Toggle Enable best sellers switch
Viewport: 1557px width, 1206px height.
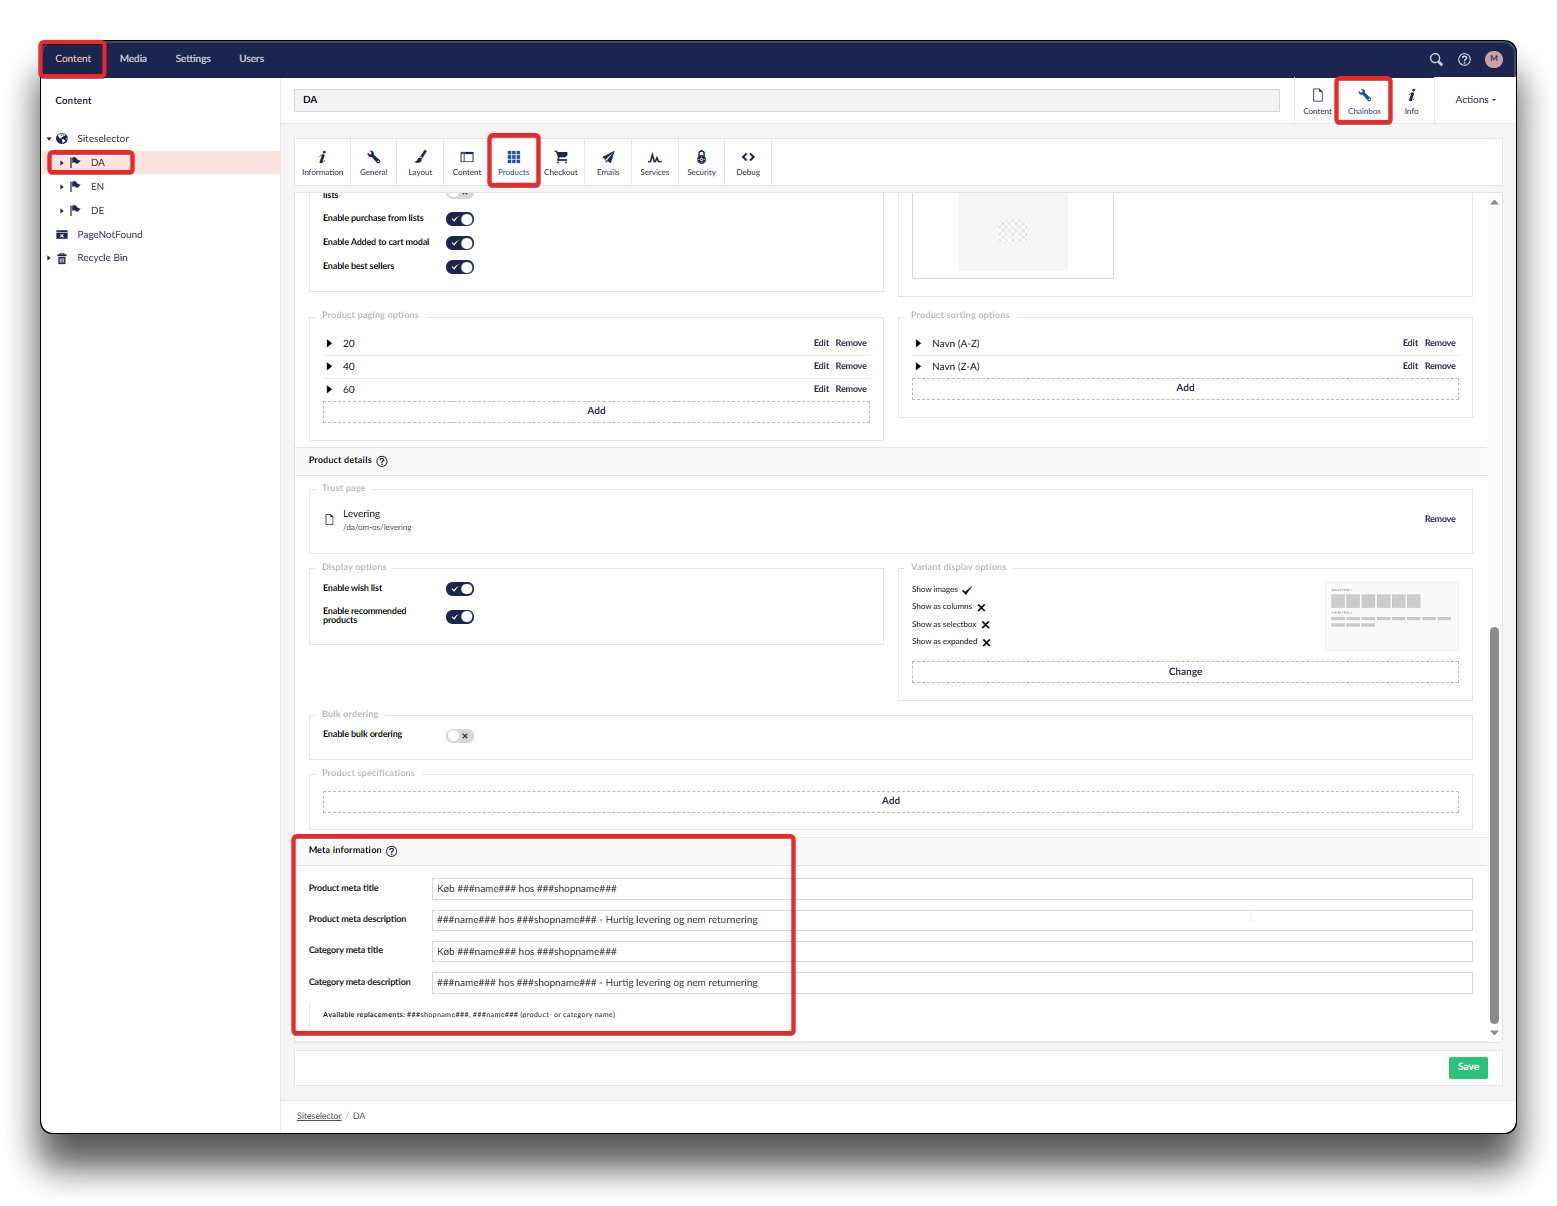[460, 267]
